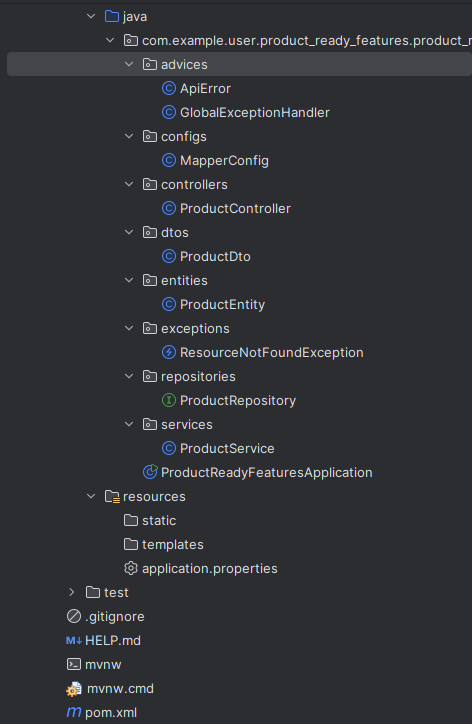The width and height of the screenshot is (472, 724).
Task: Expand the test folder
Action: coord(72,592)
